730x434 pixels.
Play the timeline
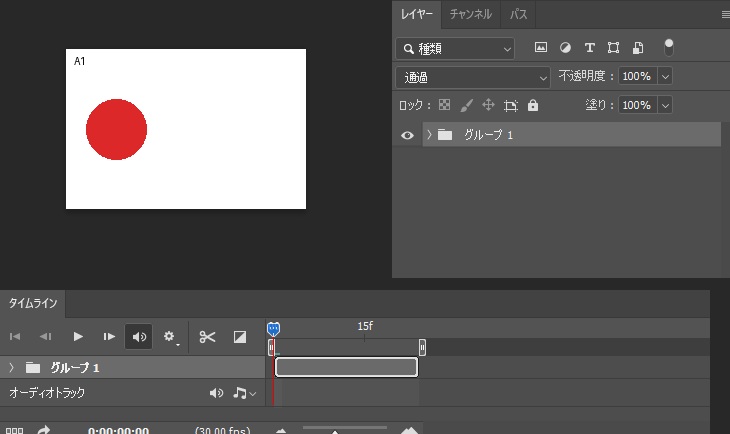(78, 336)
